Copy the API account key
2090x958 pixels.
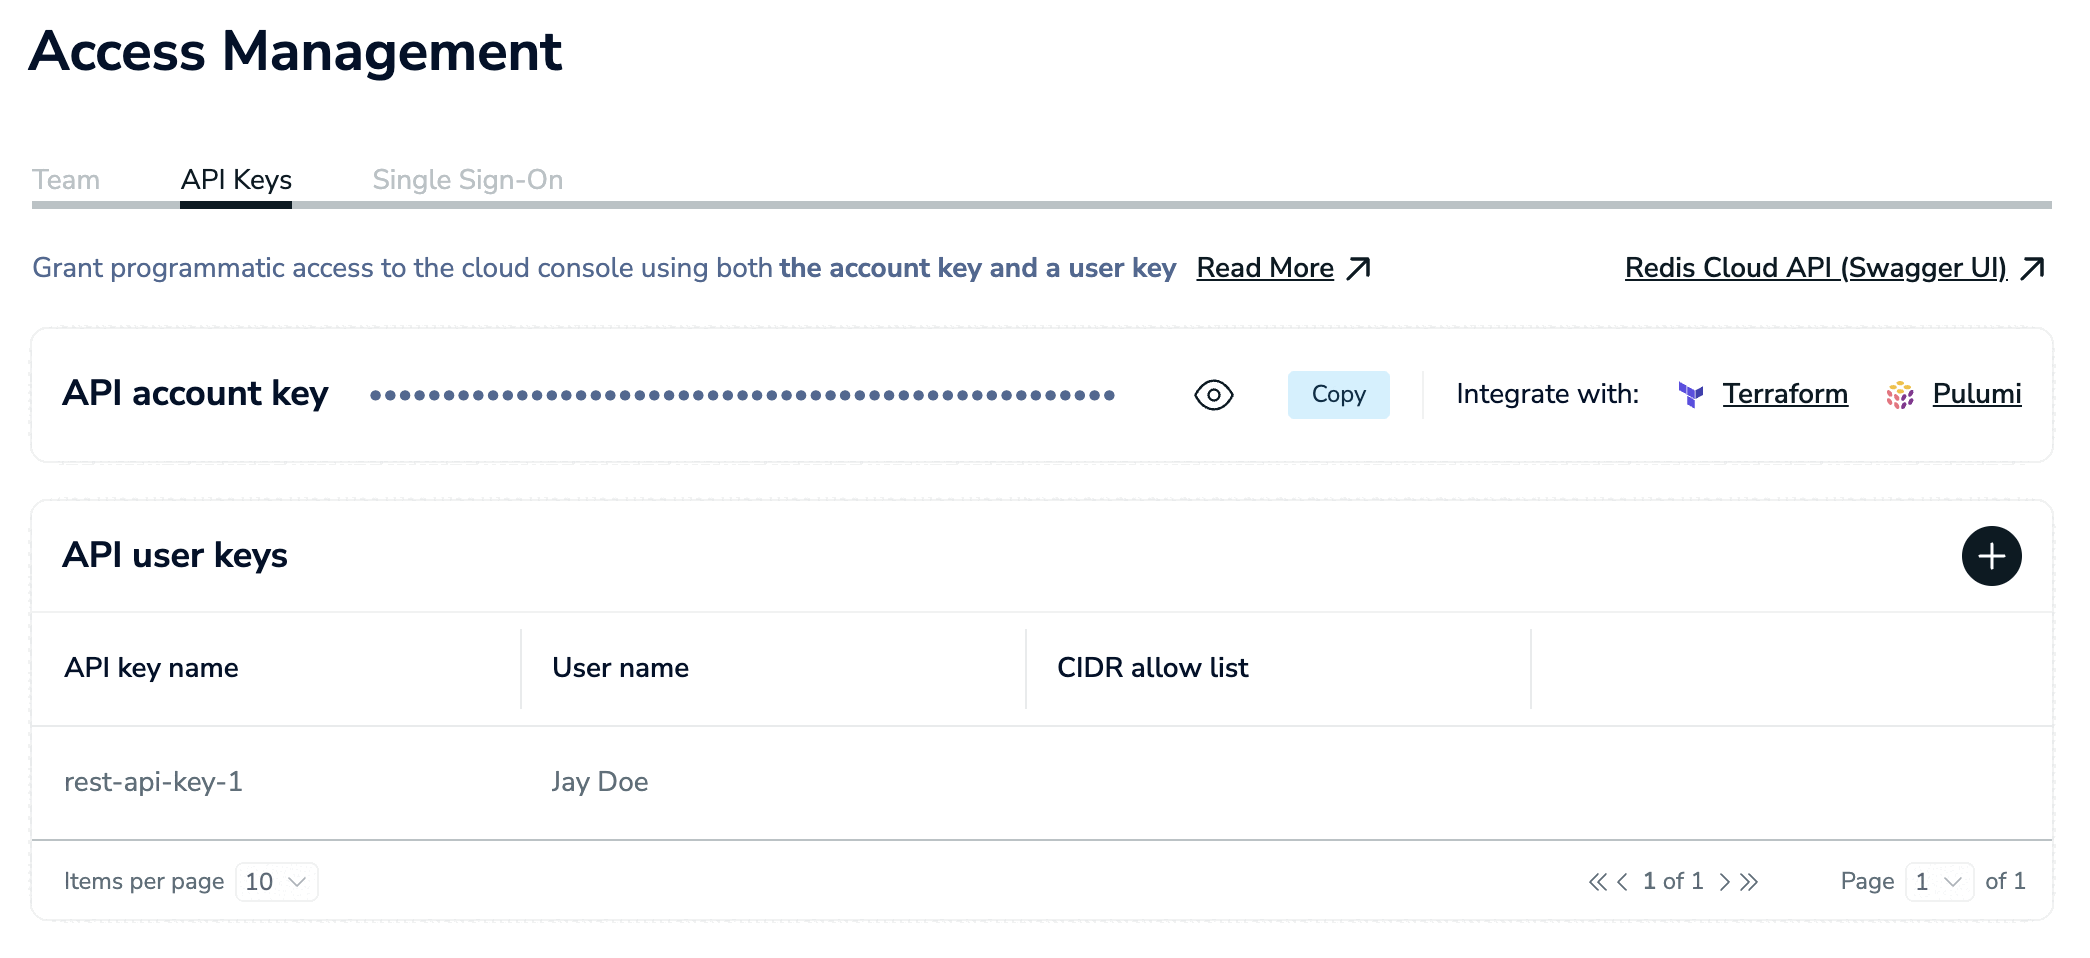pyautogui.click(x=1338, y=395)
